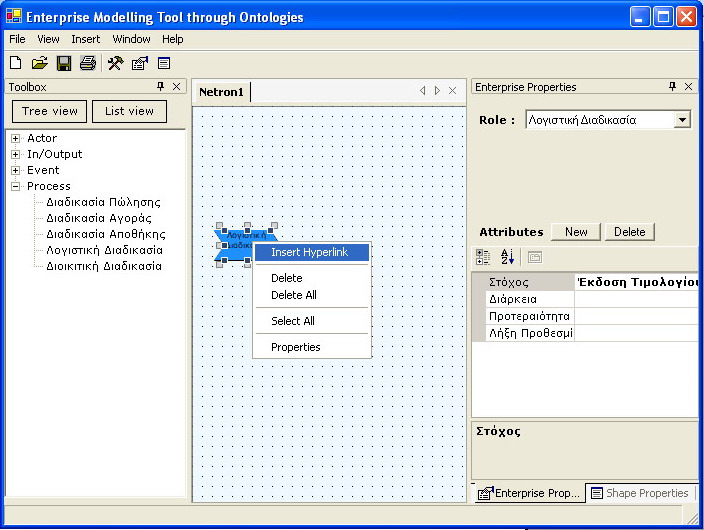Choose Delete All from context menu

312,295
